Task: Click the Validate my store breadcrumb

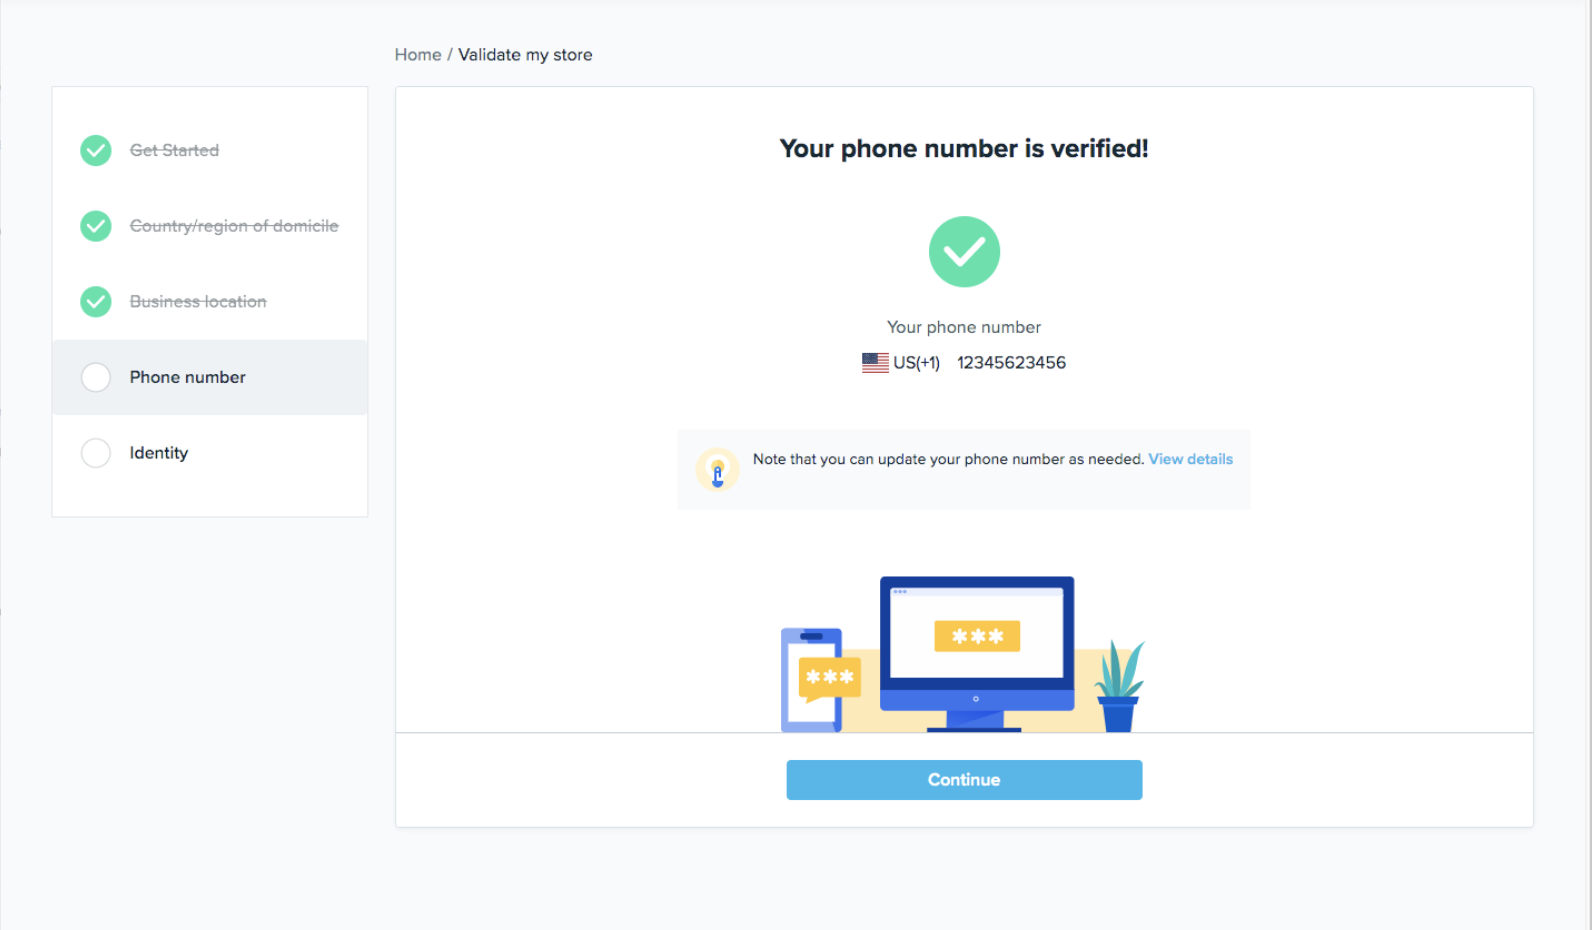Action: coord(525,55)
